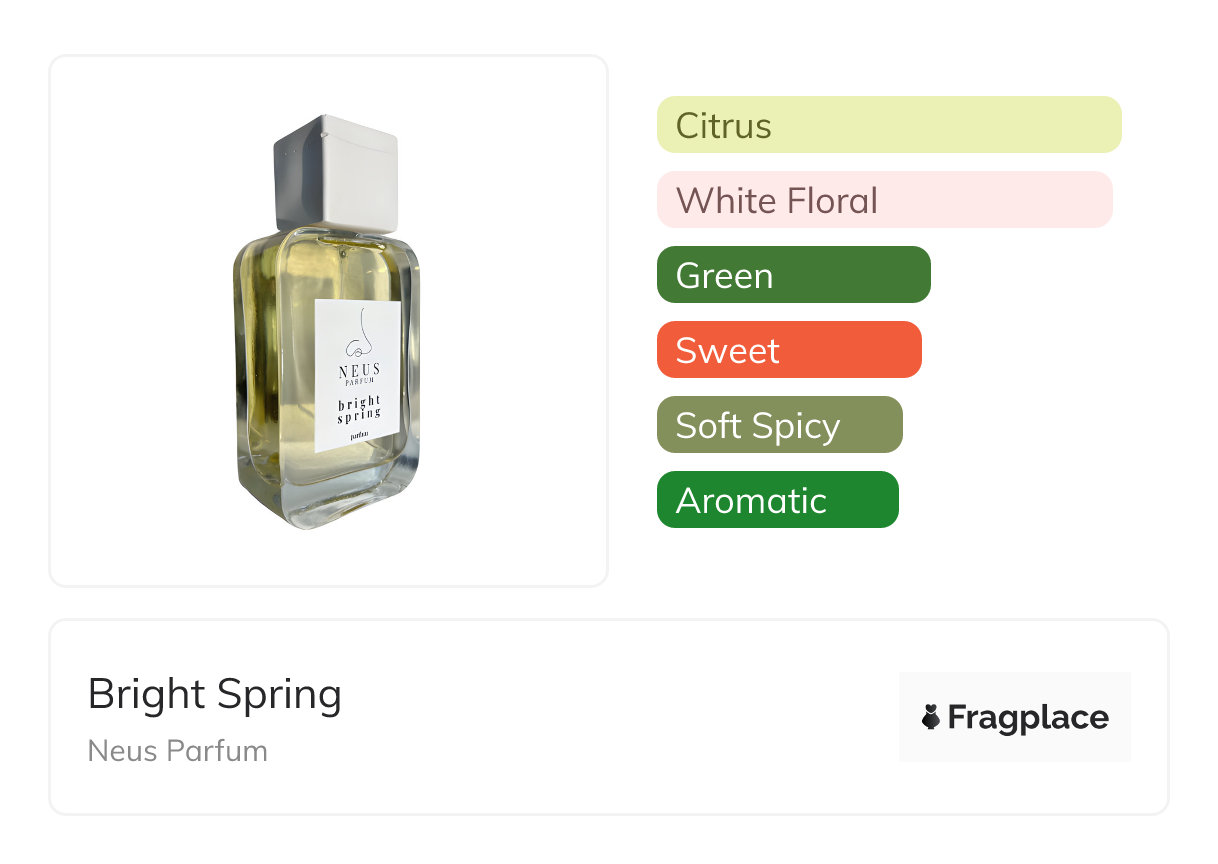This screenshot has height=864, width=1218.
Task: Open the Bright Spring title
Action: click(215, 694)
